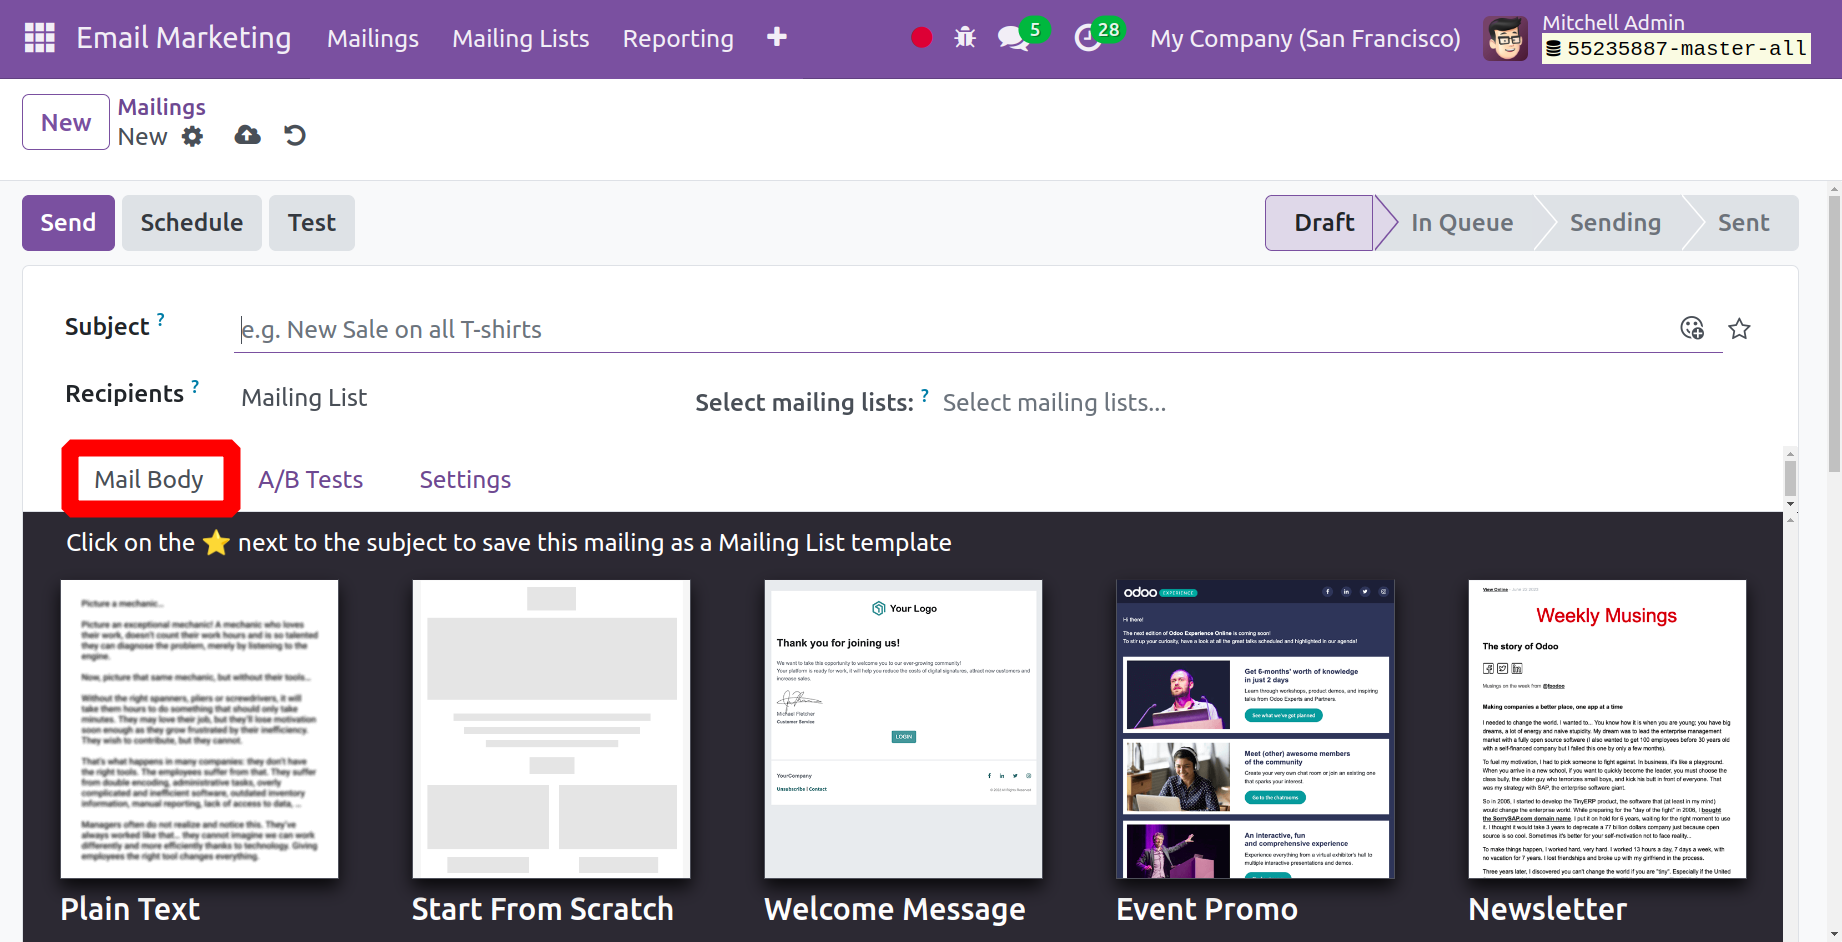Choose the Welcome Message template thumbnail

click(902, 729)
